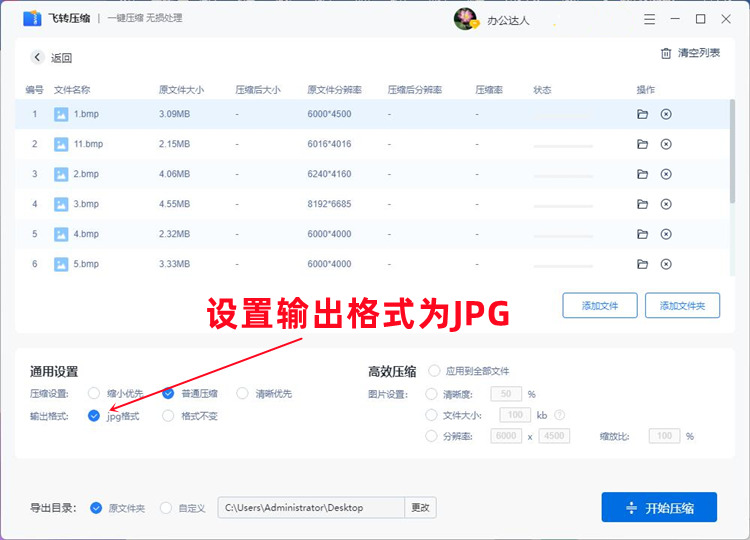Go back using the 返回 arrow
Image resolution: width=750 pixels, height=540 pixels.
coord(37,57)
